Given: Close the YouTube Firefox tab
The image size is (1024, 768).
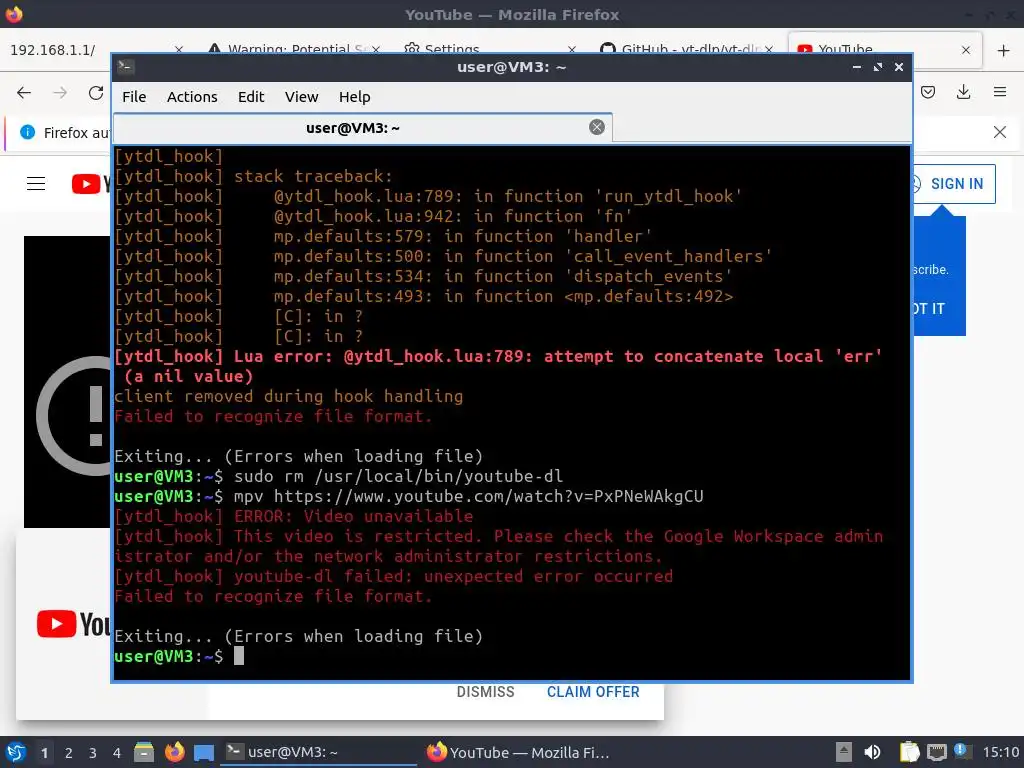Looking at the screenshot, I should tap(966, 50).
